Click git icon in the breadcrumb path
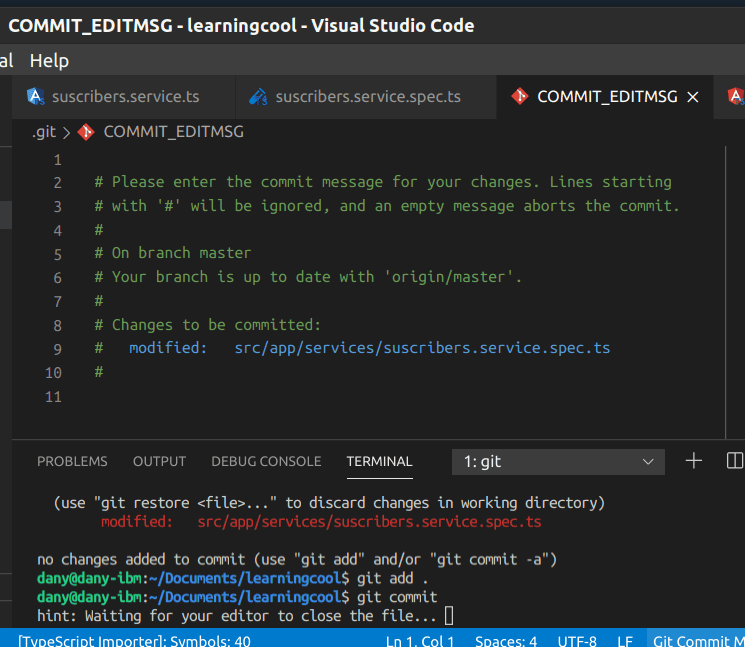Image resolution: width=745 pixels, height=647 pixels. click(x=86, y=132)
